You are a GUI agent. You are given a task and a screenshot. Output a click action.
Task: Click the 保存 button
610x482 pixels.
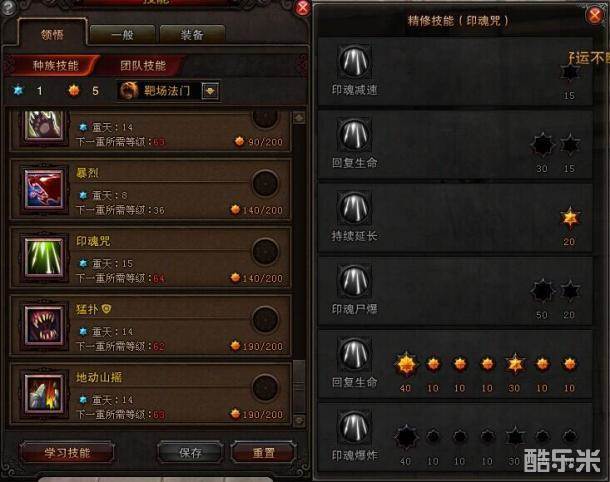tap(190, 452)
